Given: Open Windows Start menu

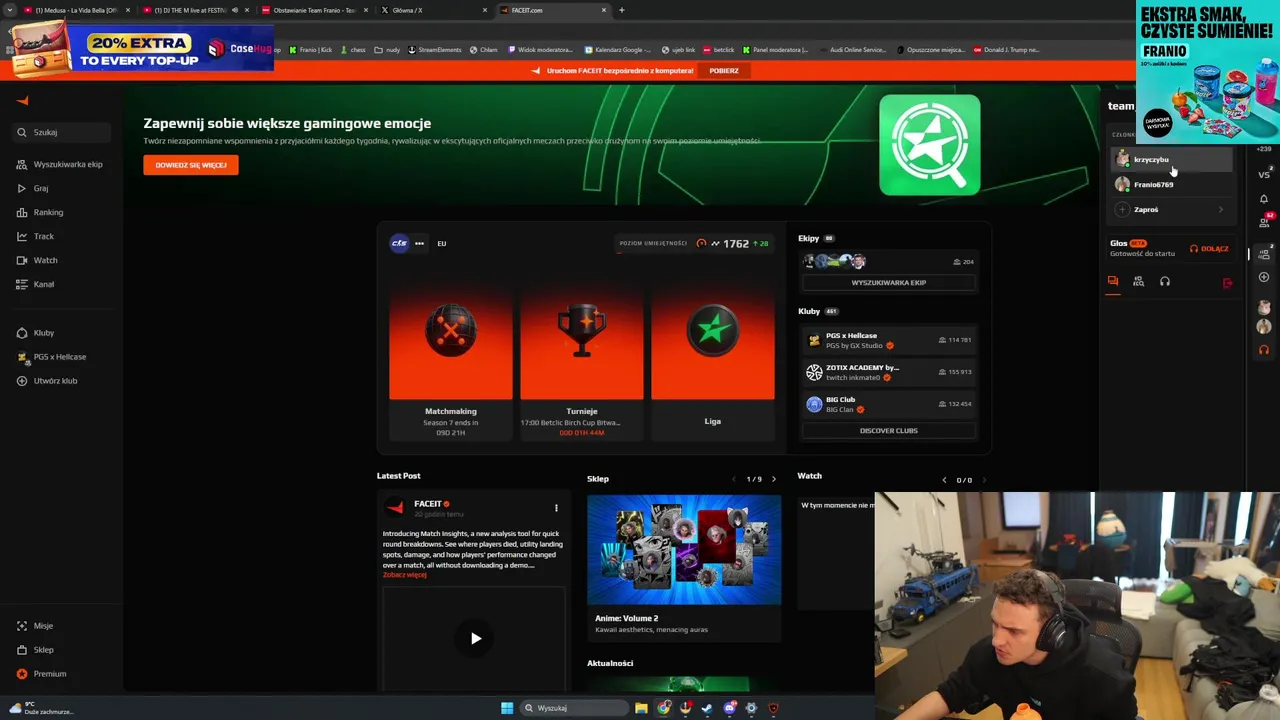Looking at the screenshot, I should (x=507, y=708).
